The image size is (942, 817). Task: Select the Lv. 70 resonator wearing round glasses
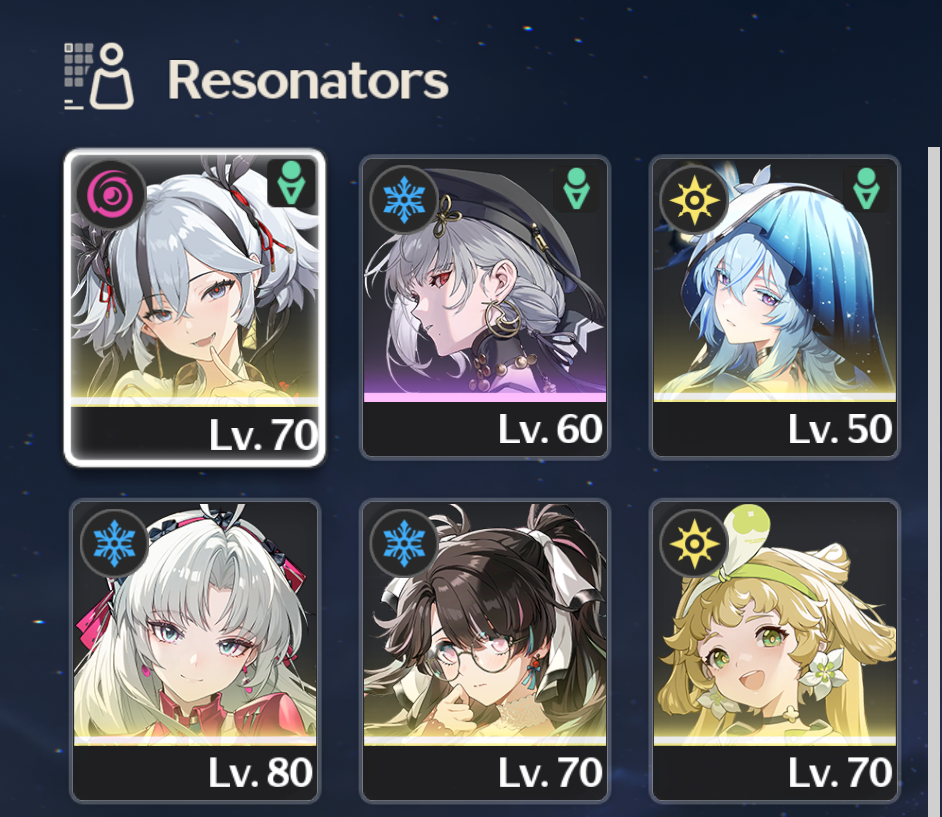485,651
